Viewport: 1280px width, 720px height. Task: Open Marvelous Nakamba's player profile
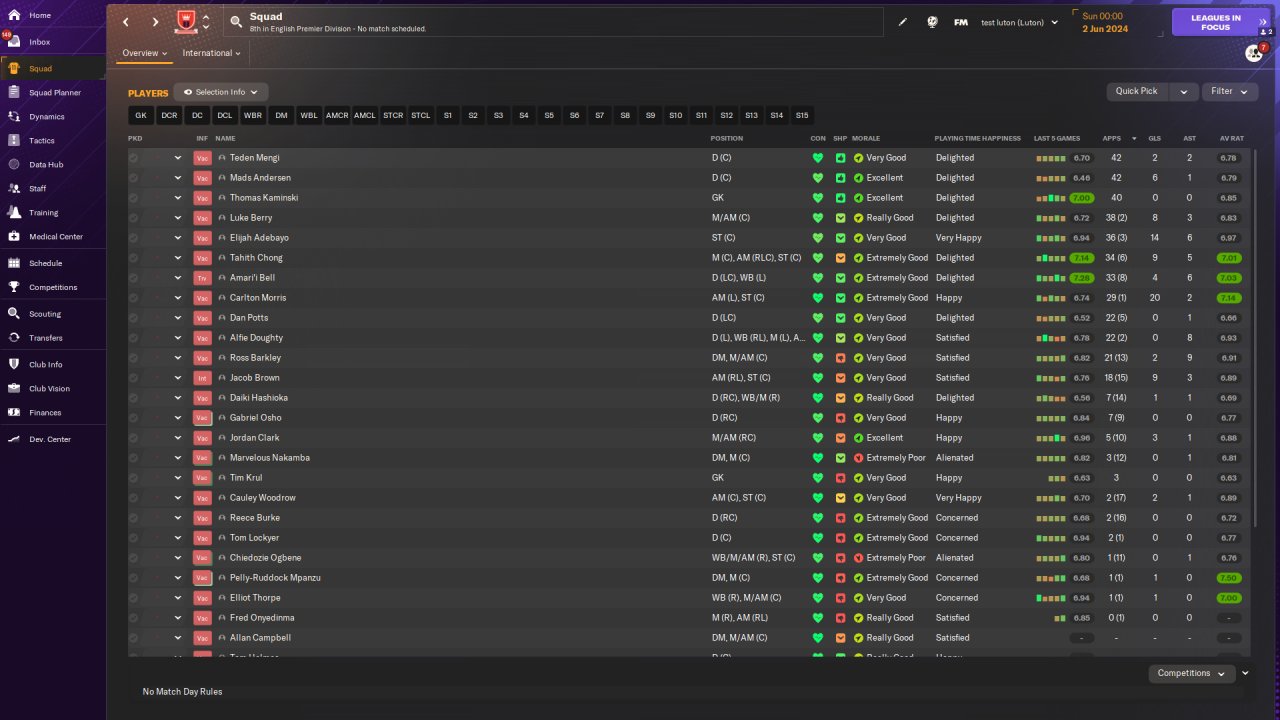pyautogui.click(x=270, y=458)
